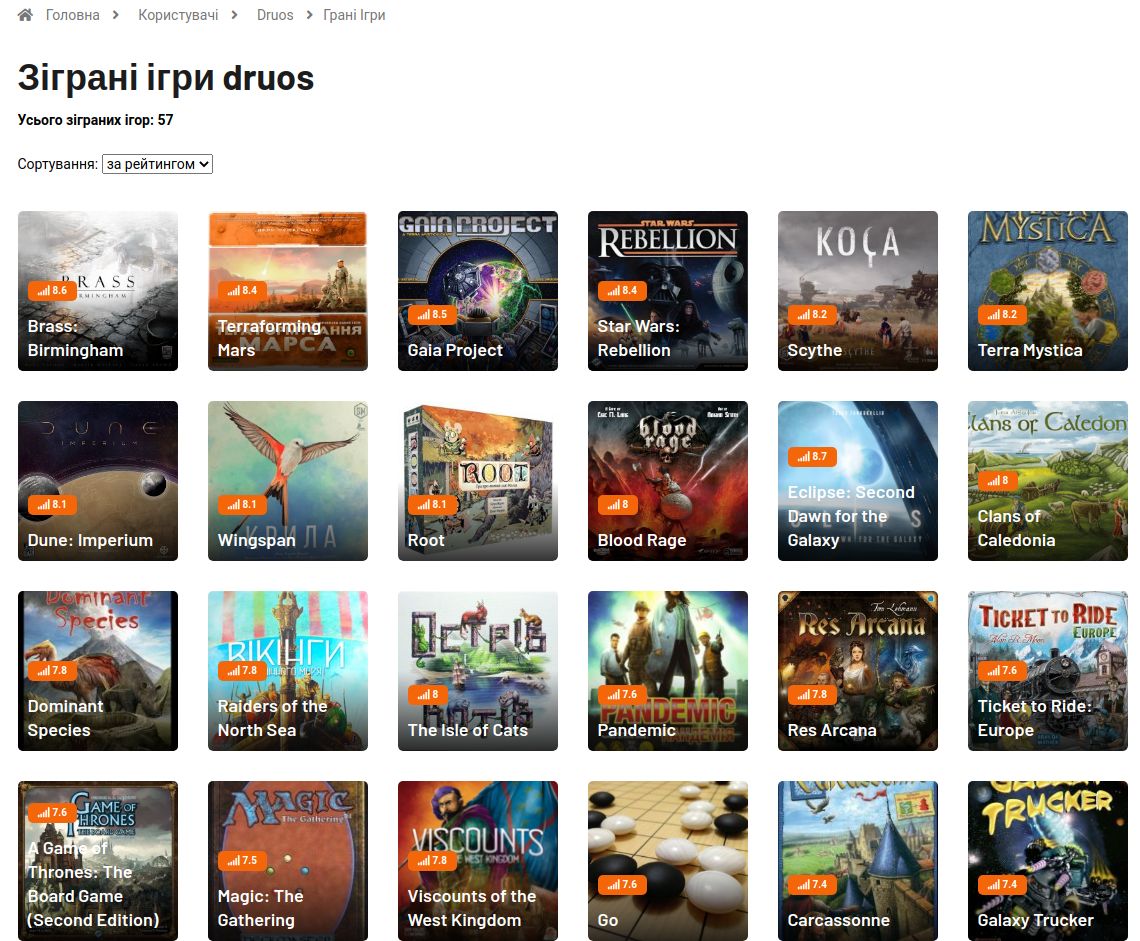Open the Terraforming Mars game title
Image resolution: width=1140 pixels, height=941 pixels.
(269, 338)
